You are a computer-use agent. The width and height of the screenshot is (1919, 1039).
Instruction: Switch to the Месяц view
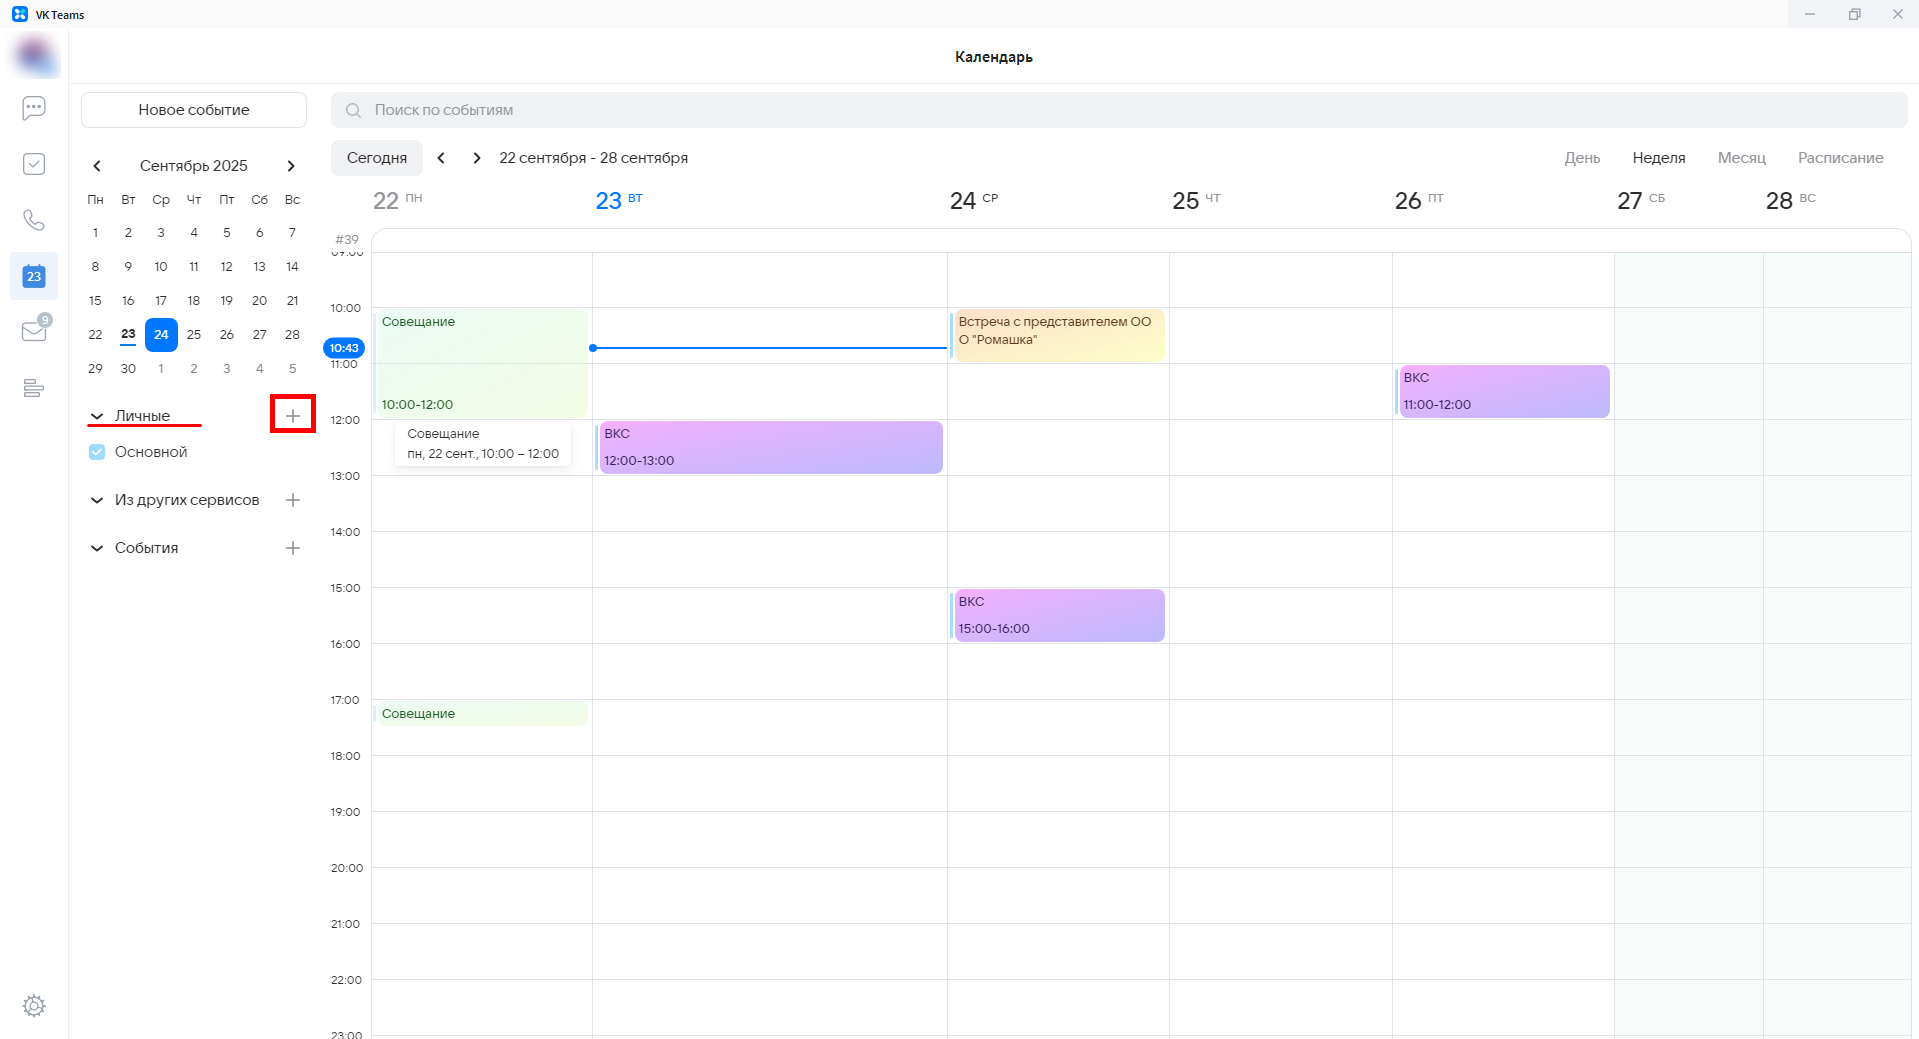coord(1741,158)
